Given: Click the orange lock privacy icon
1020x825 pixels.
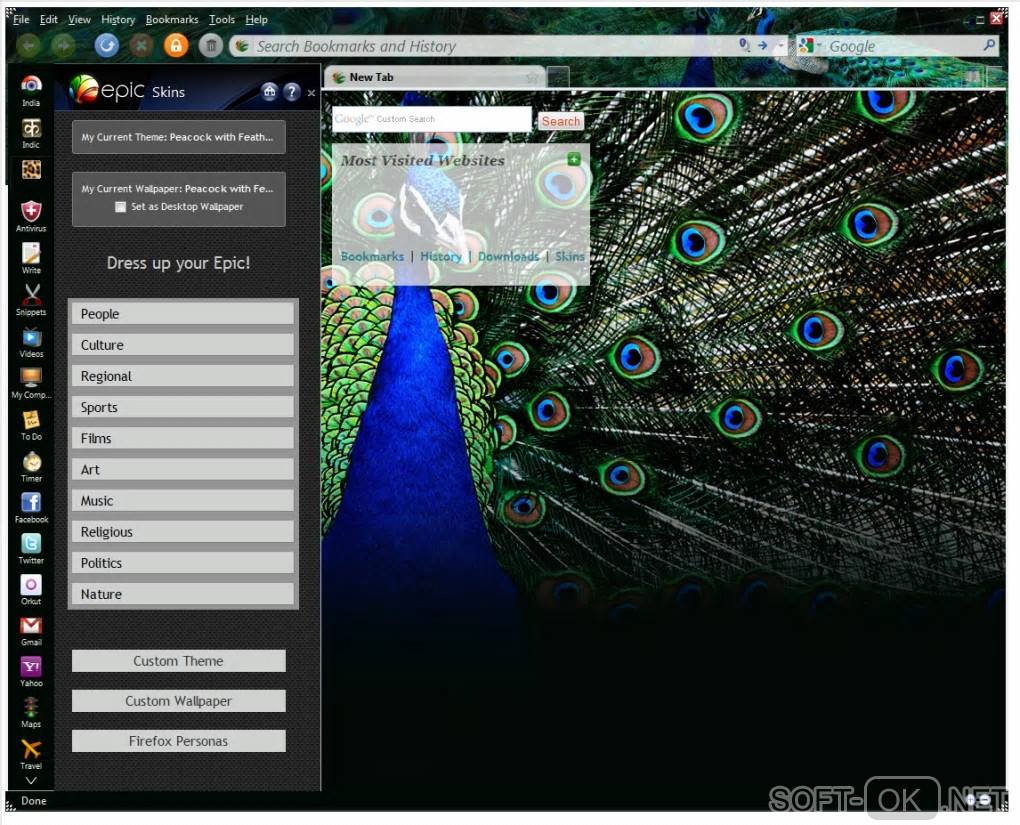Looking at the screenshot, I should 176,46.
